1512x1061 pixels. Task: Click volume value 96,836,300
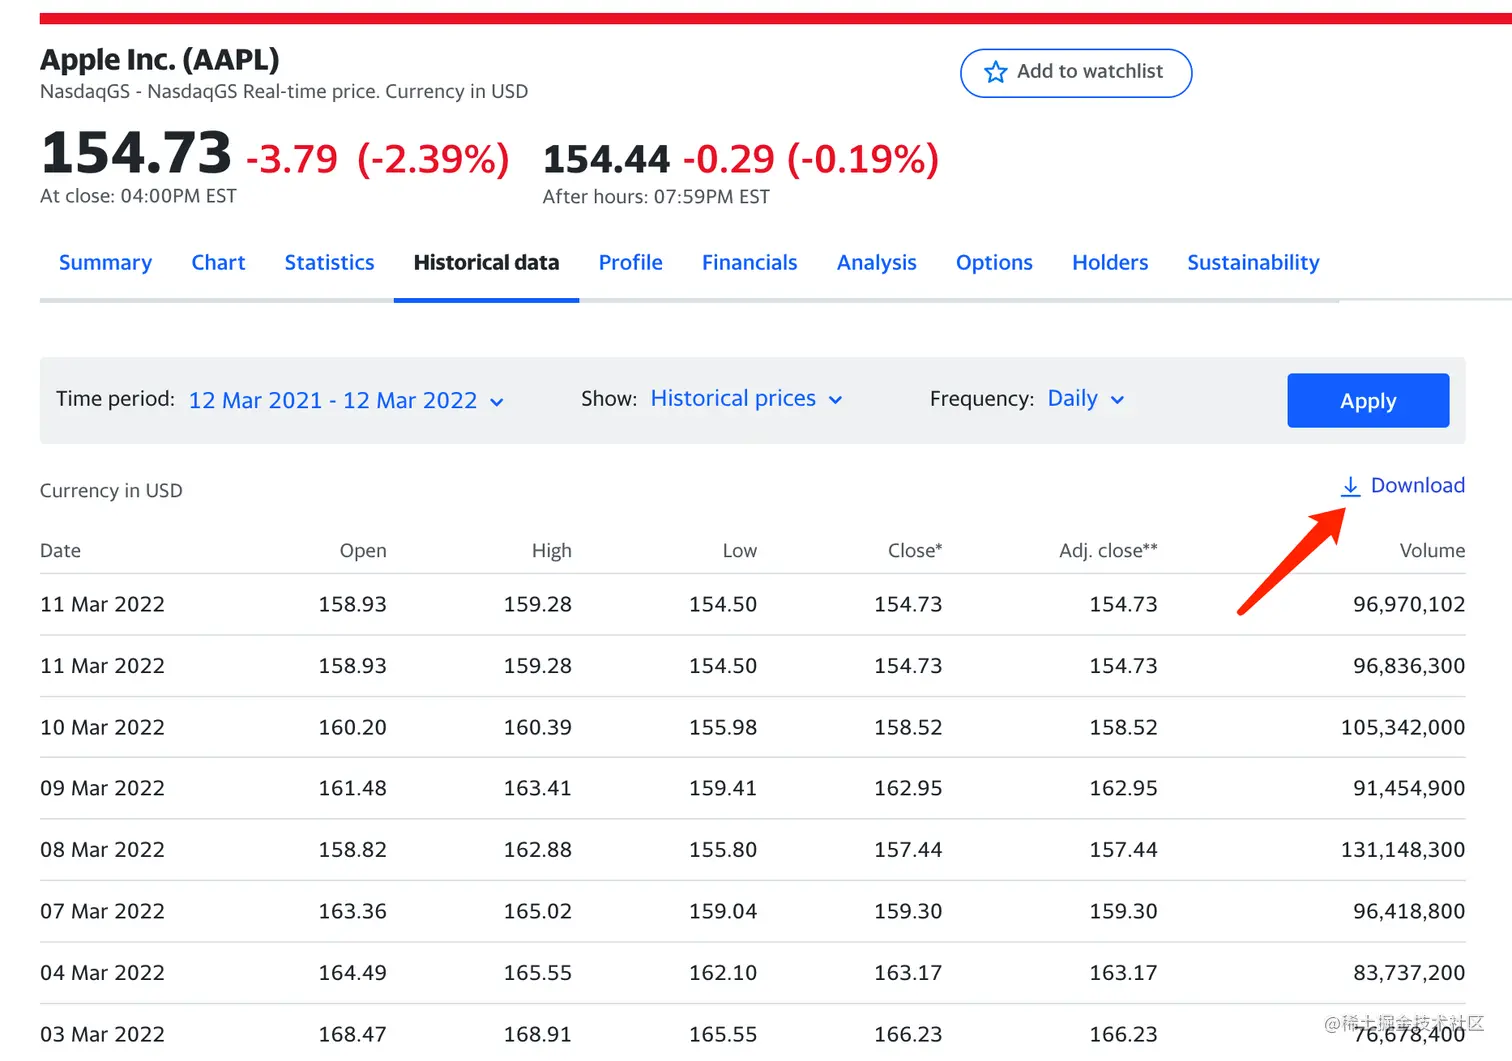point(1408,665)
